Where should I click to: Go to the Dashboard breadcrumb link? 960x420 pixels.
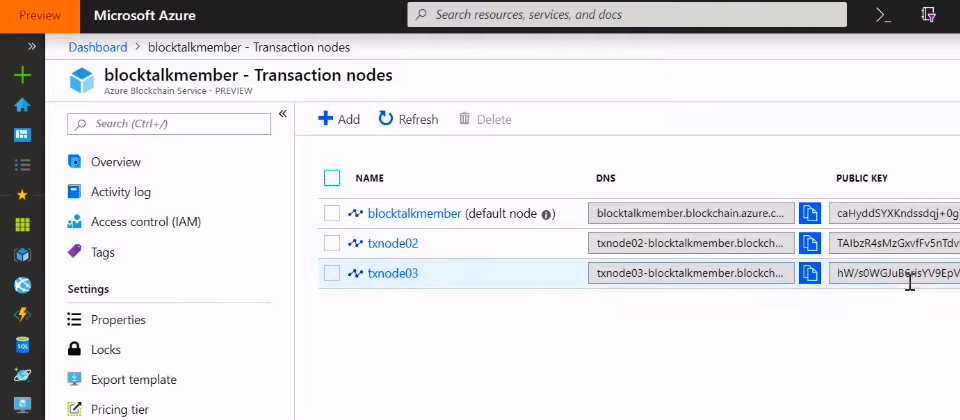(98, 47)
